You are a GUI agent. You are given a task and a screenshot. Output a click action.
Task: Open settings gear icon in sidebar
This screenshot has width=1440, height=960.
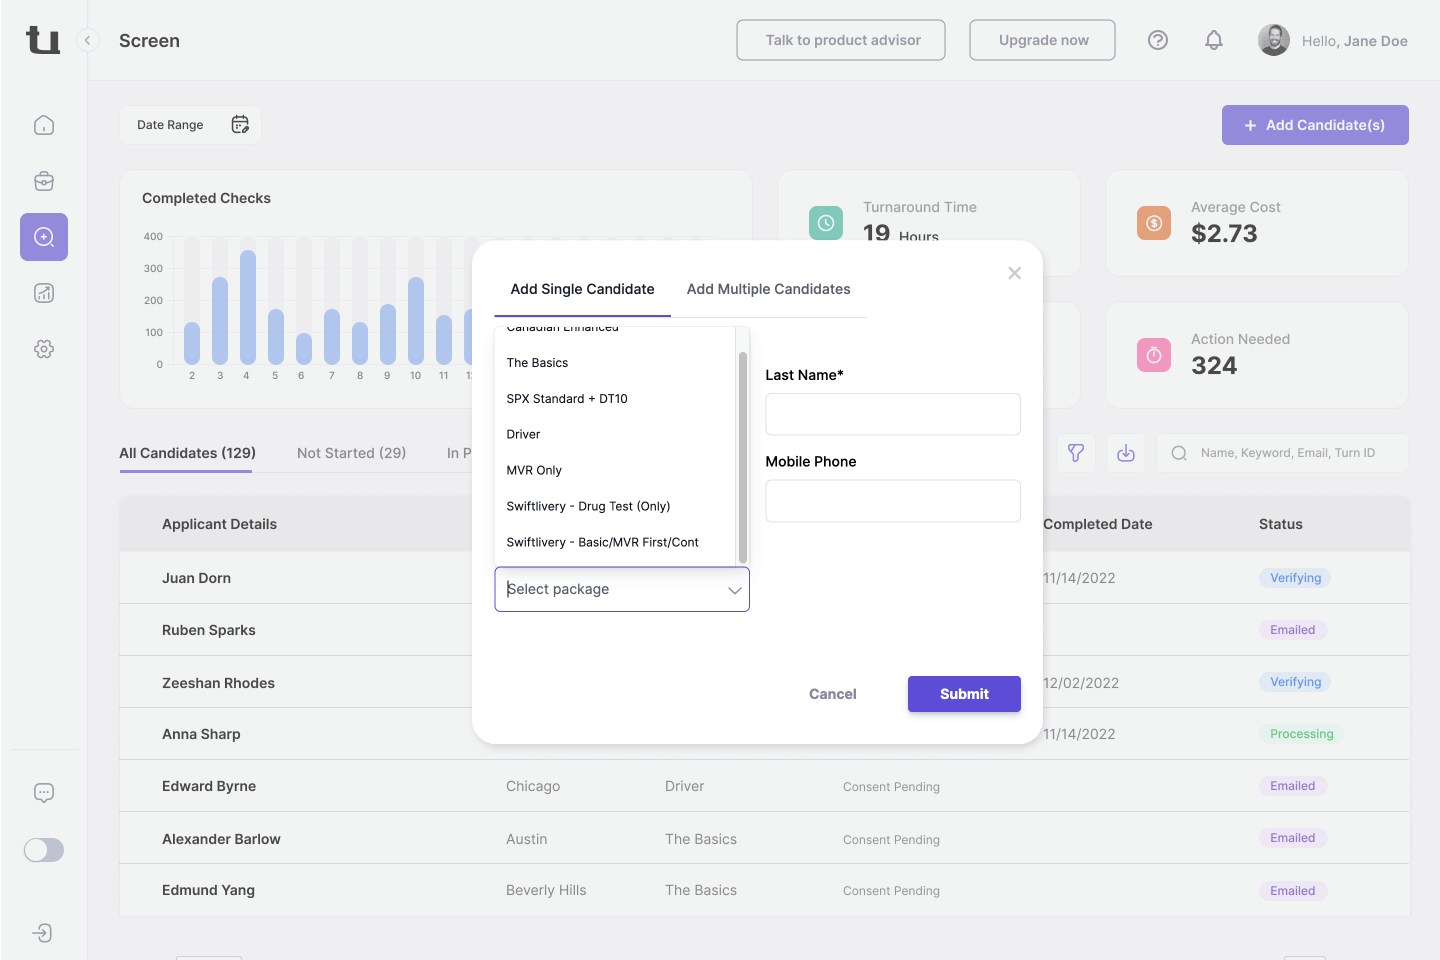[44, 349]
